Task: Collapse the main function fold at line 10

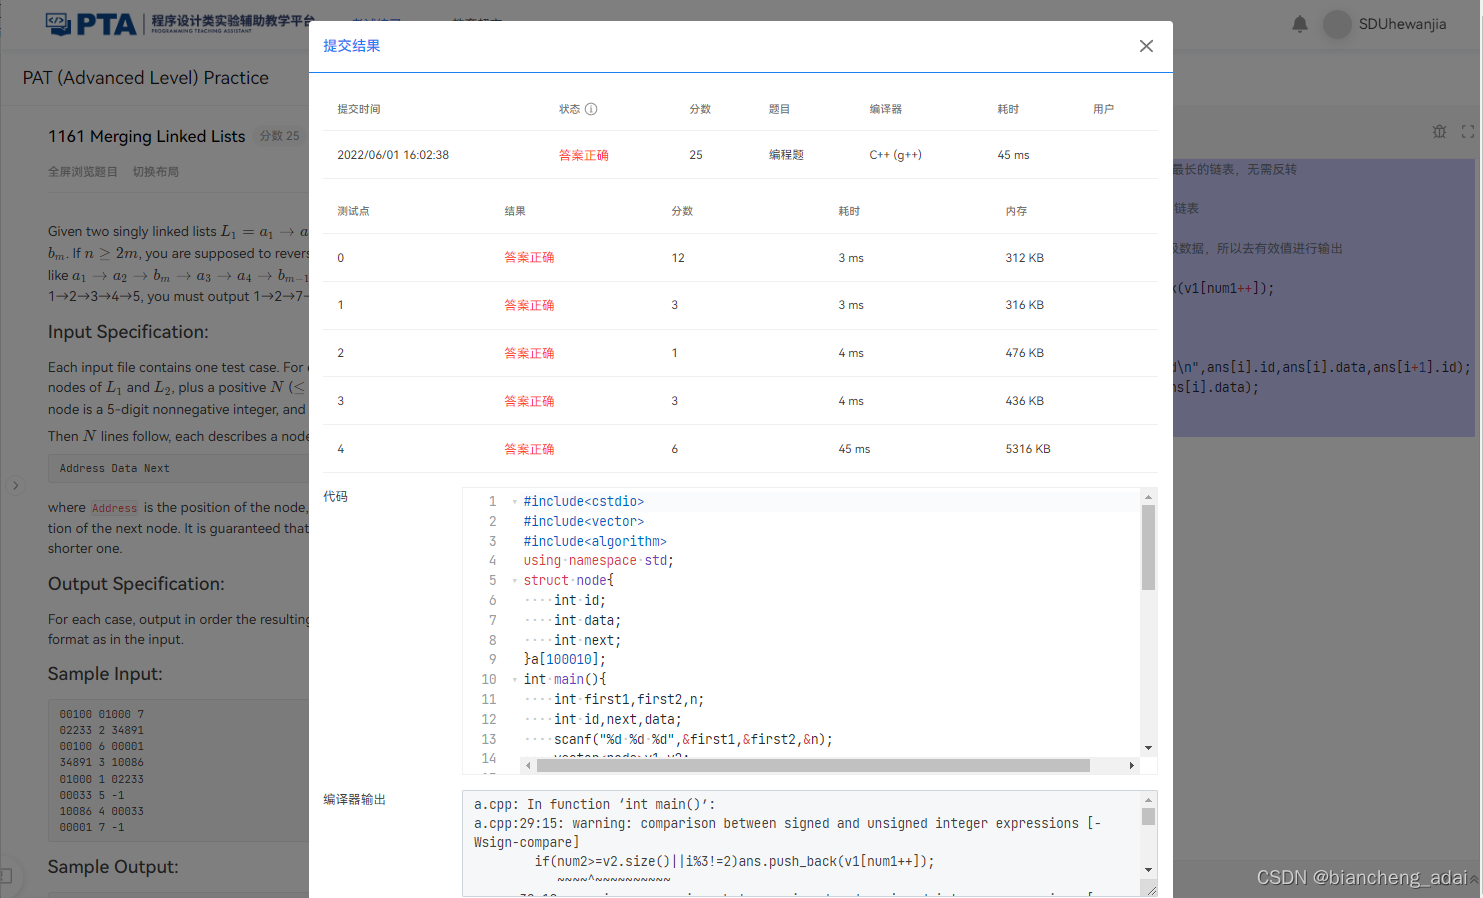Action: 514,680
